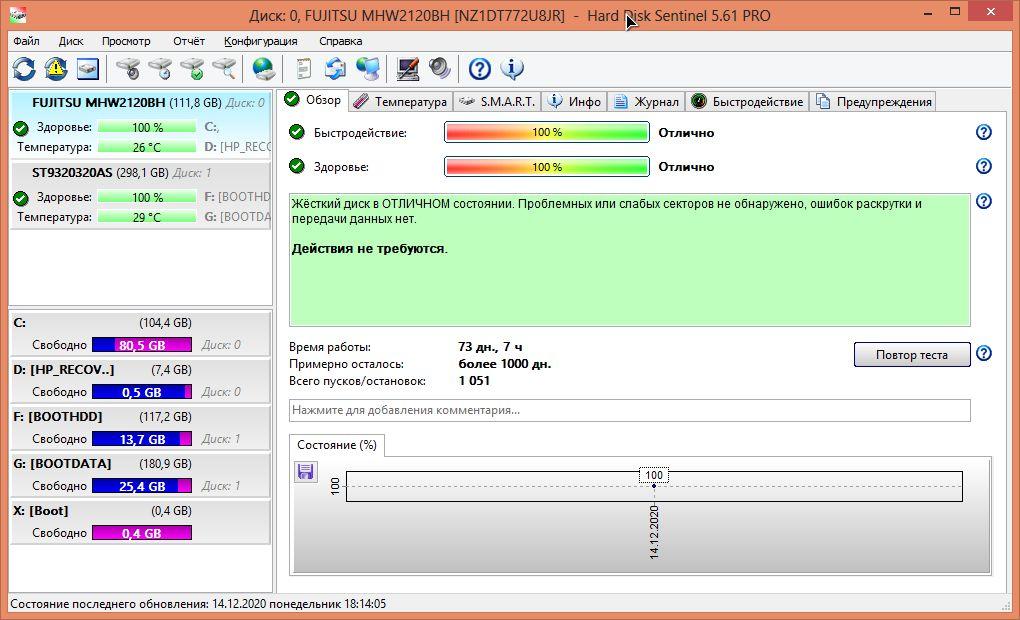
Task: Click the hard disk with clock icon
Action: tap(161, 68)
